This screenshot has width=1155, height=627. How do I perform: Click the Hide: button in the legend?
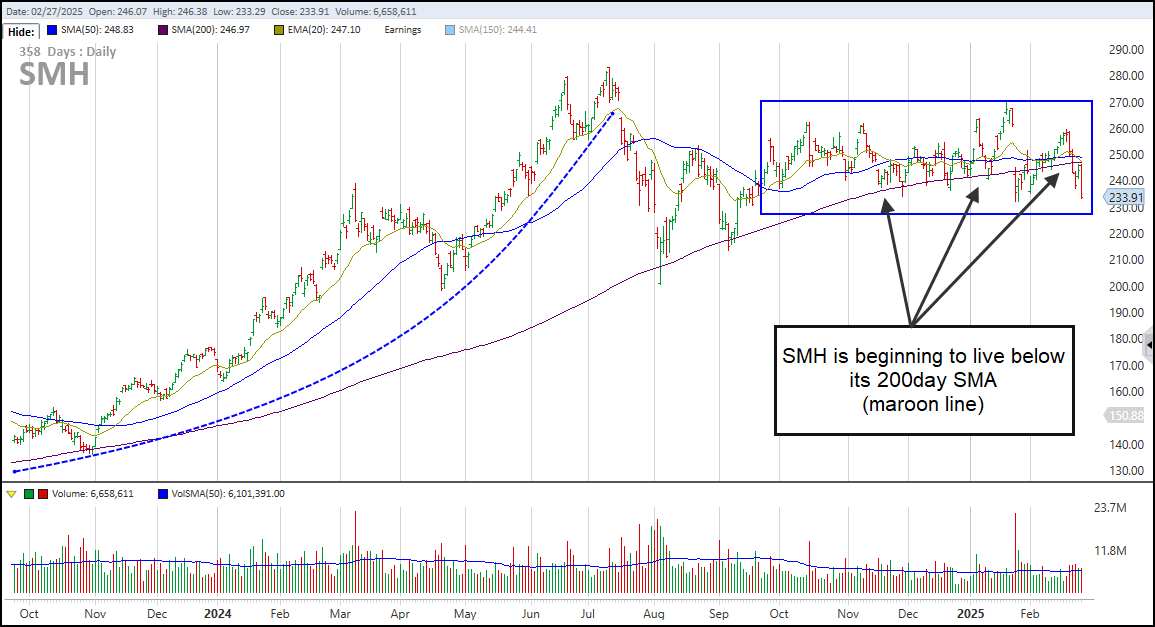pos(21,32)
